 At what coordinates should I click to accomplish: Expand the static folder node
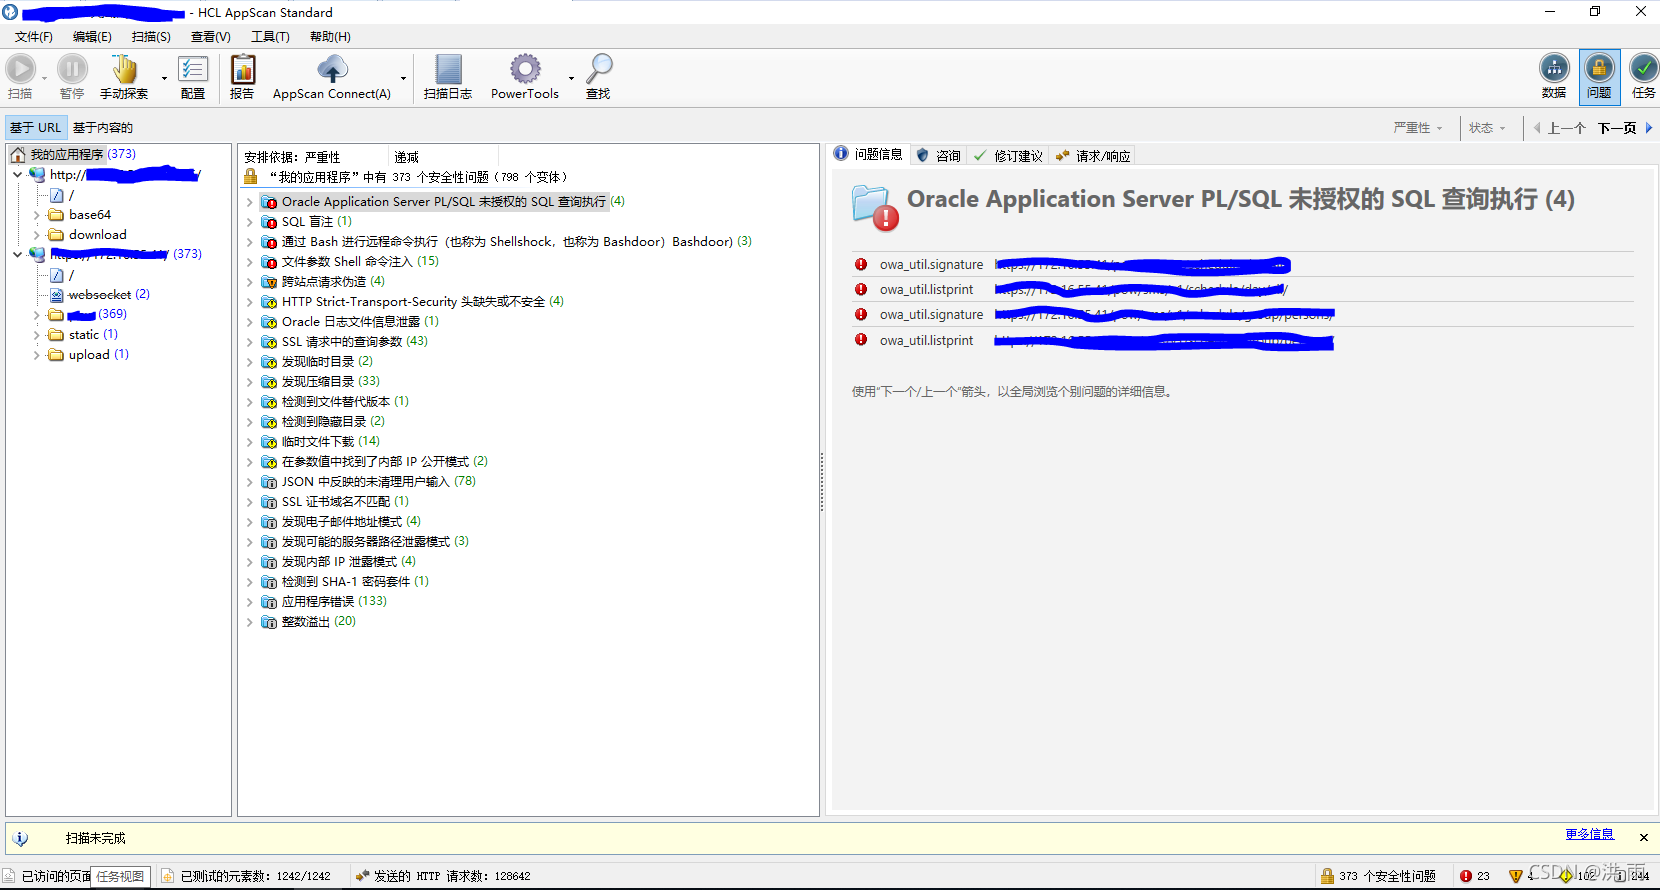tap(37, 335)
